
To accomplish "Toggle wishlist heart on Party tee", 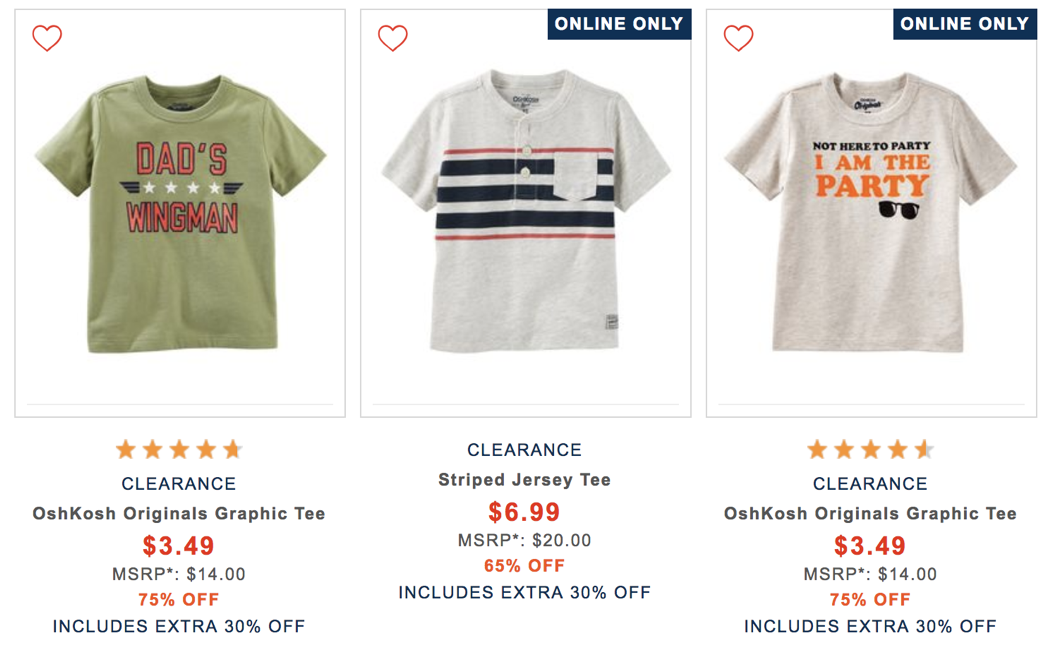I will tap(738, 38).
